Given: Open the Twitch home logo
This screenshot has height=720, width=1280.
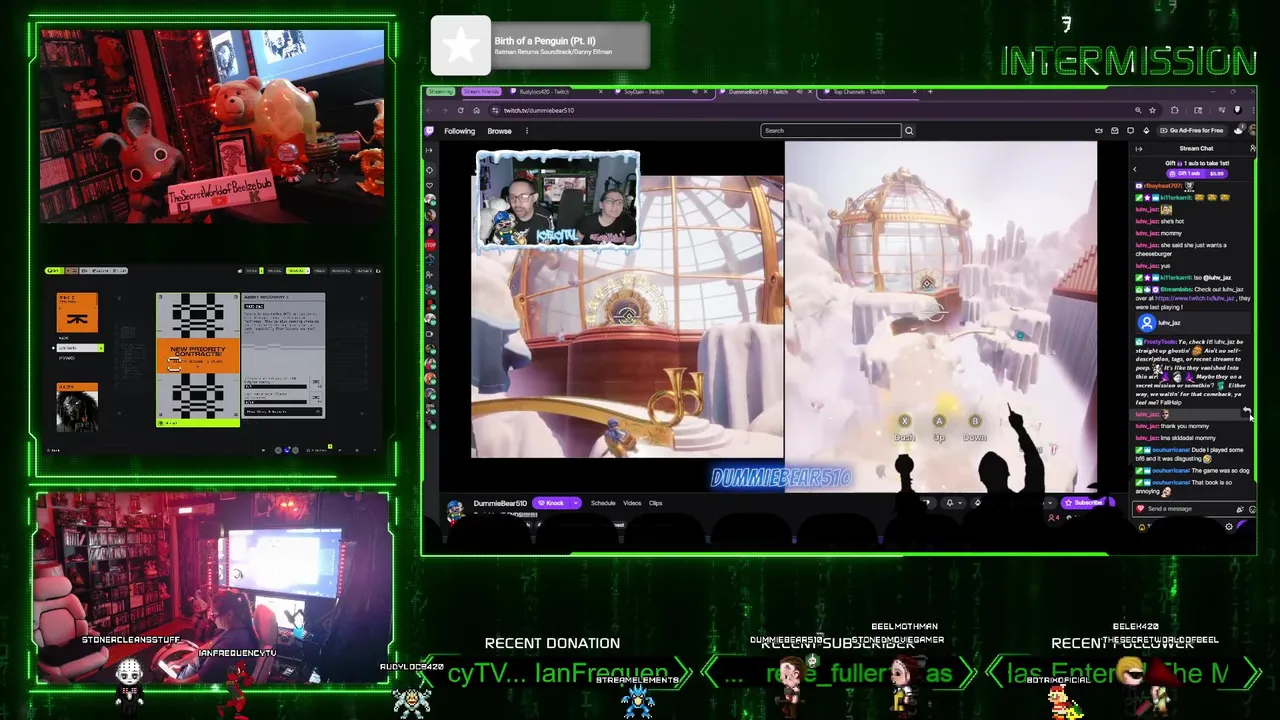Looking at the screenshot, I should coord(429,131).
